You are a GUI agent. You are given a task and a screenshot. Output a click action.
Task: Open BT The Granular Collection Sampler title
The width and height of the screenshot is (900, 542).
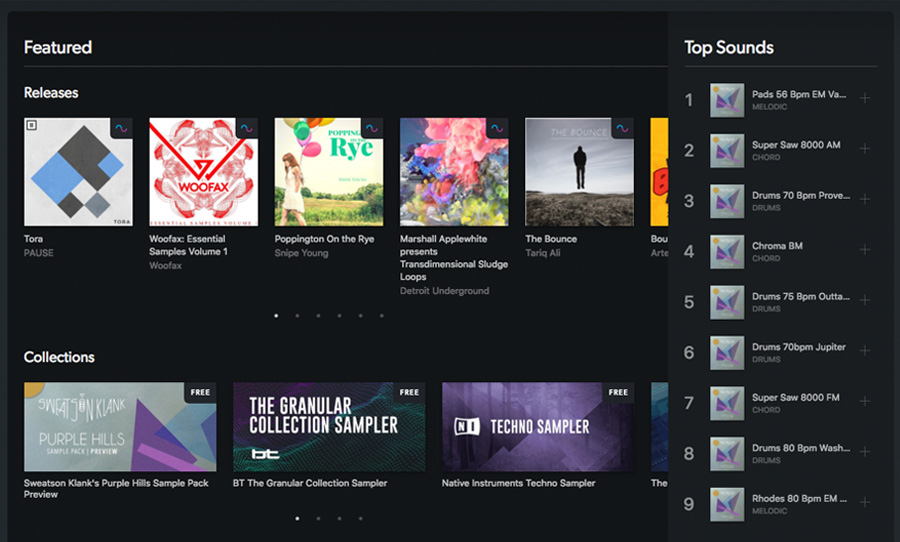(x=310, y=483)
